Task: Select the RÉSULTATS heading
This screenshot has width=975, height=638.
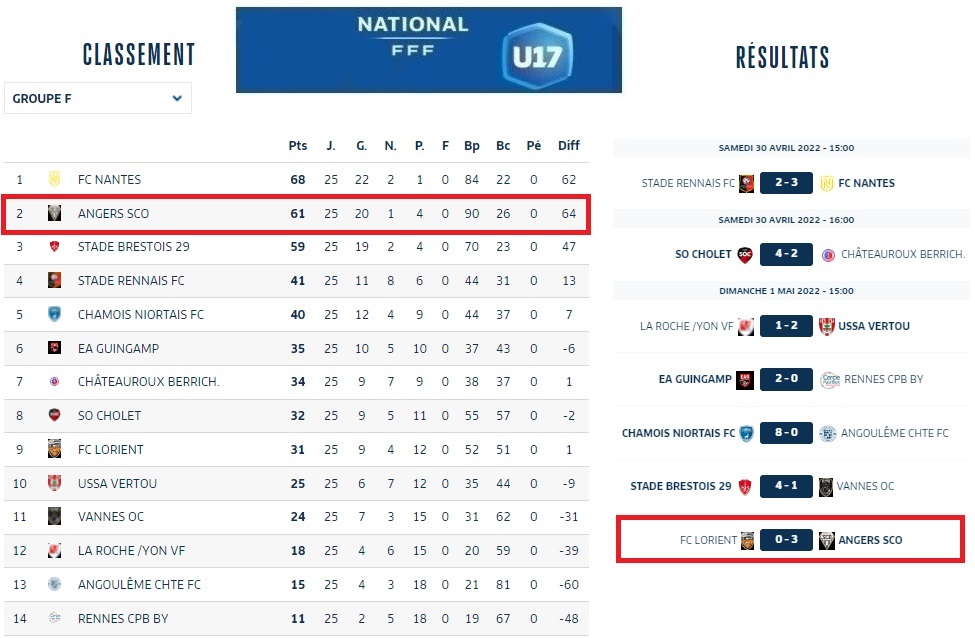Action: click(x=782, y=57)
